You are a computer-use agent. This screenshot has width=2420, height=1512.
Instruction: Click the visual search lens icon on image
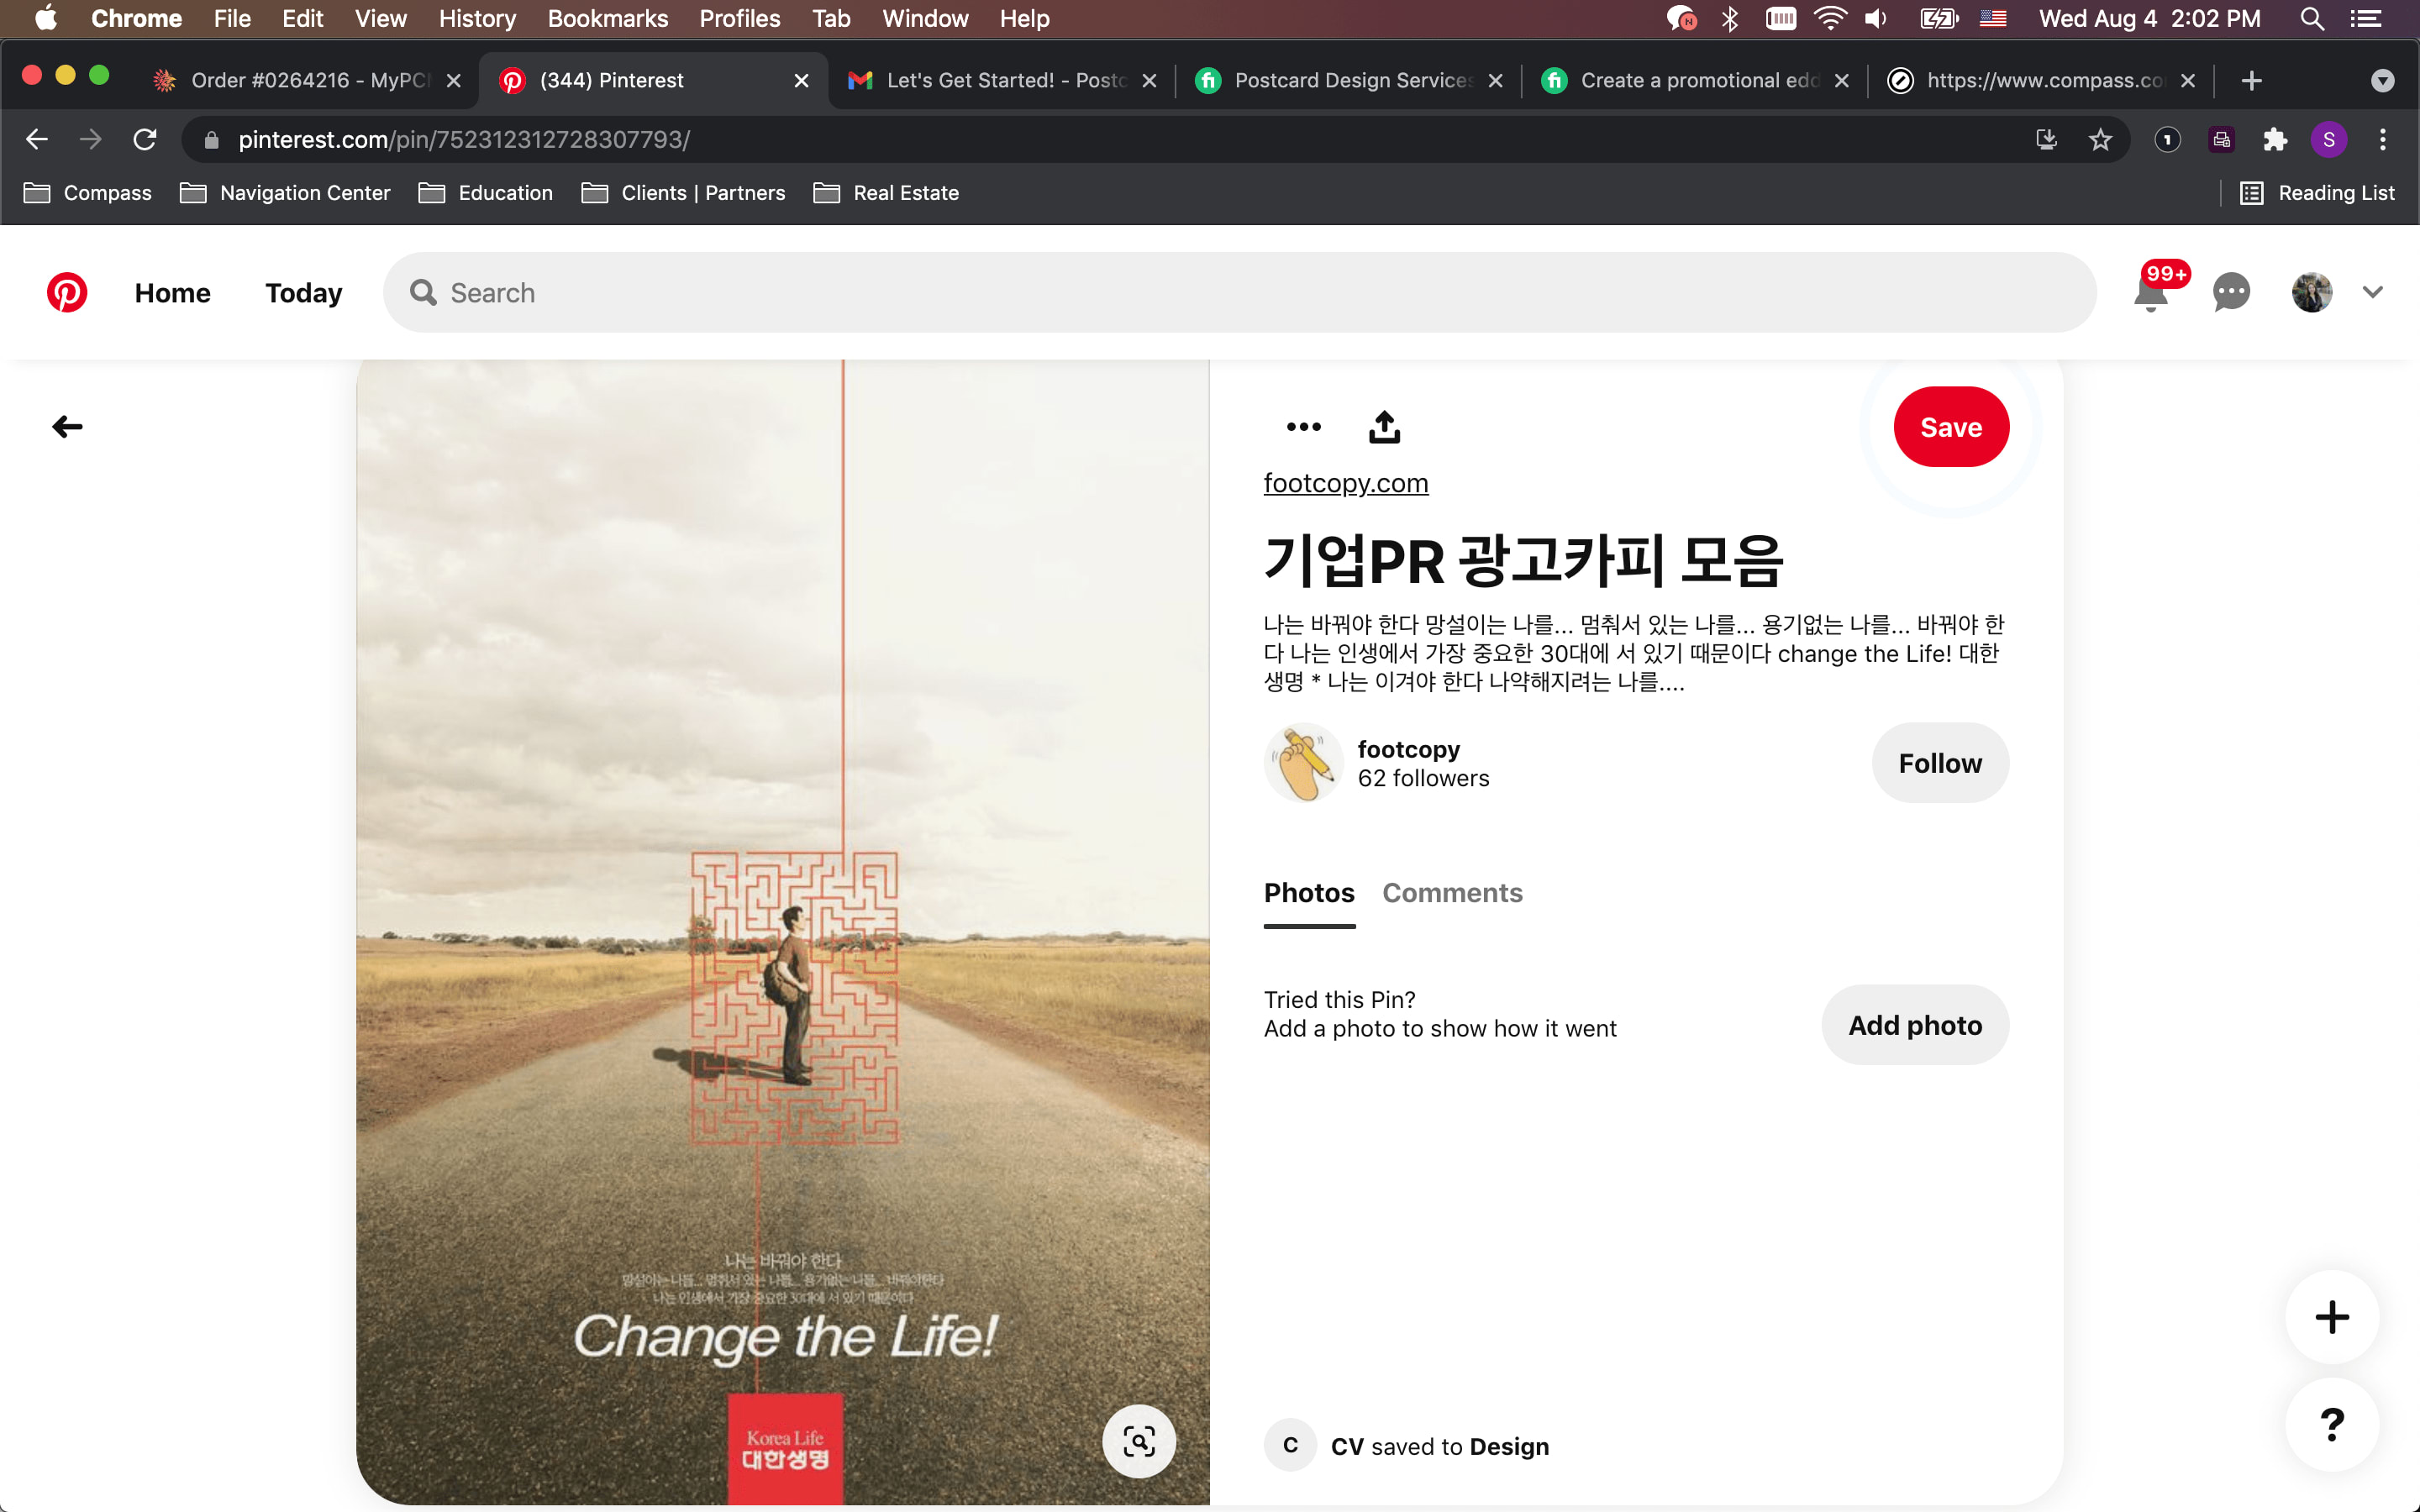[x=1139, y=1441]
